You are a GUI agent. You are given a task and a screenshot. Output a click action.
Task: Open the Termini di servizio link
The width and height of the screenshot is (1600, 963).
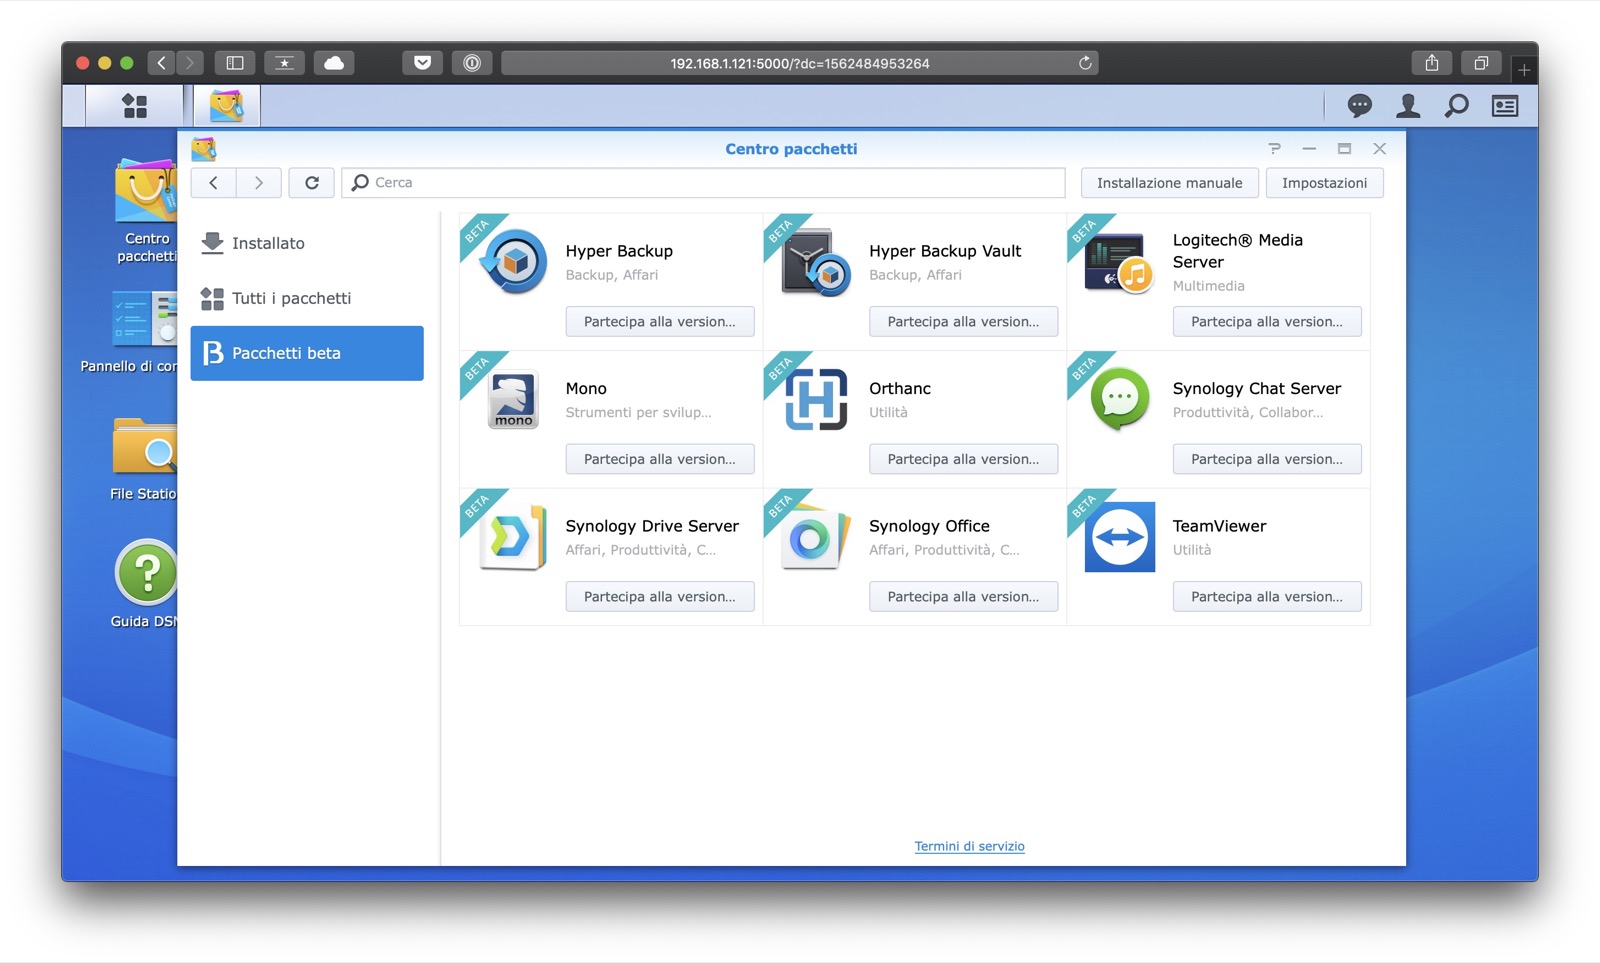point(969,847)
